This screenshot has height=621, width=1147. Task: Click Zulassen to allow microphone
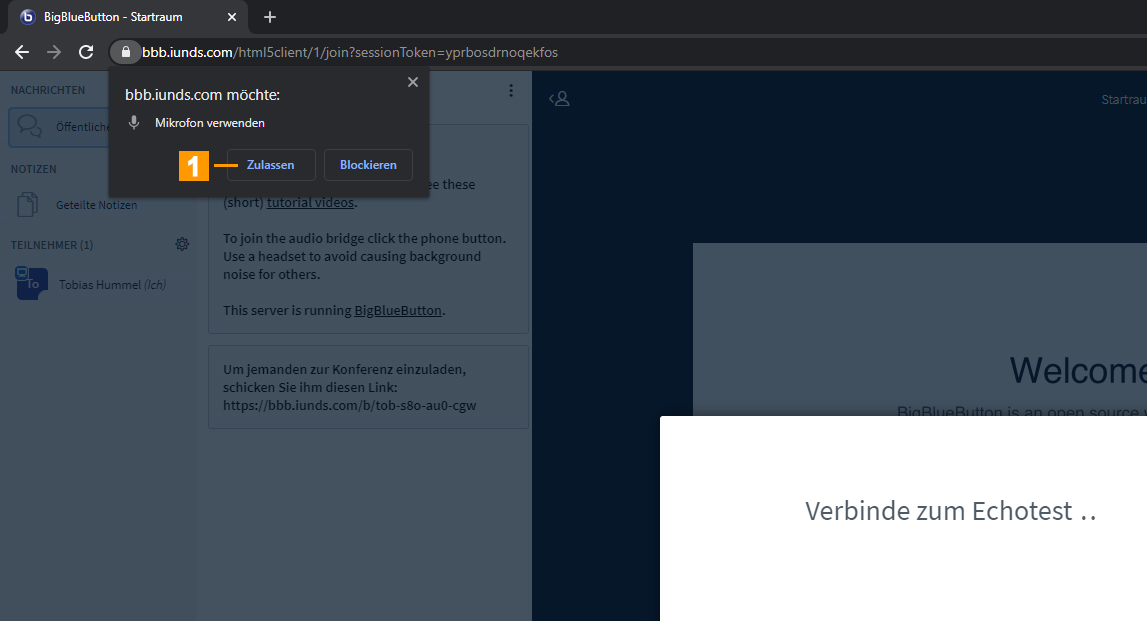(271, 165)
